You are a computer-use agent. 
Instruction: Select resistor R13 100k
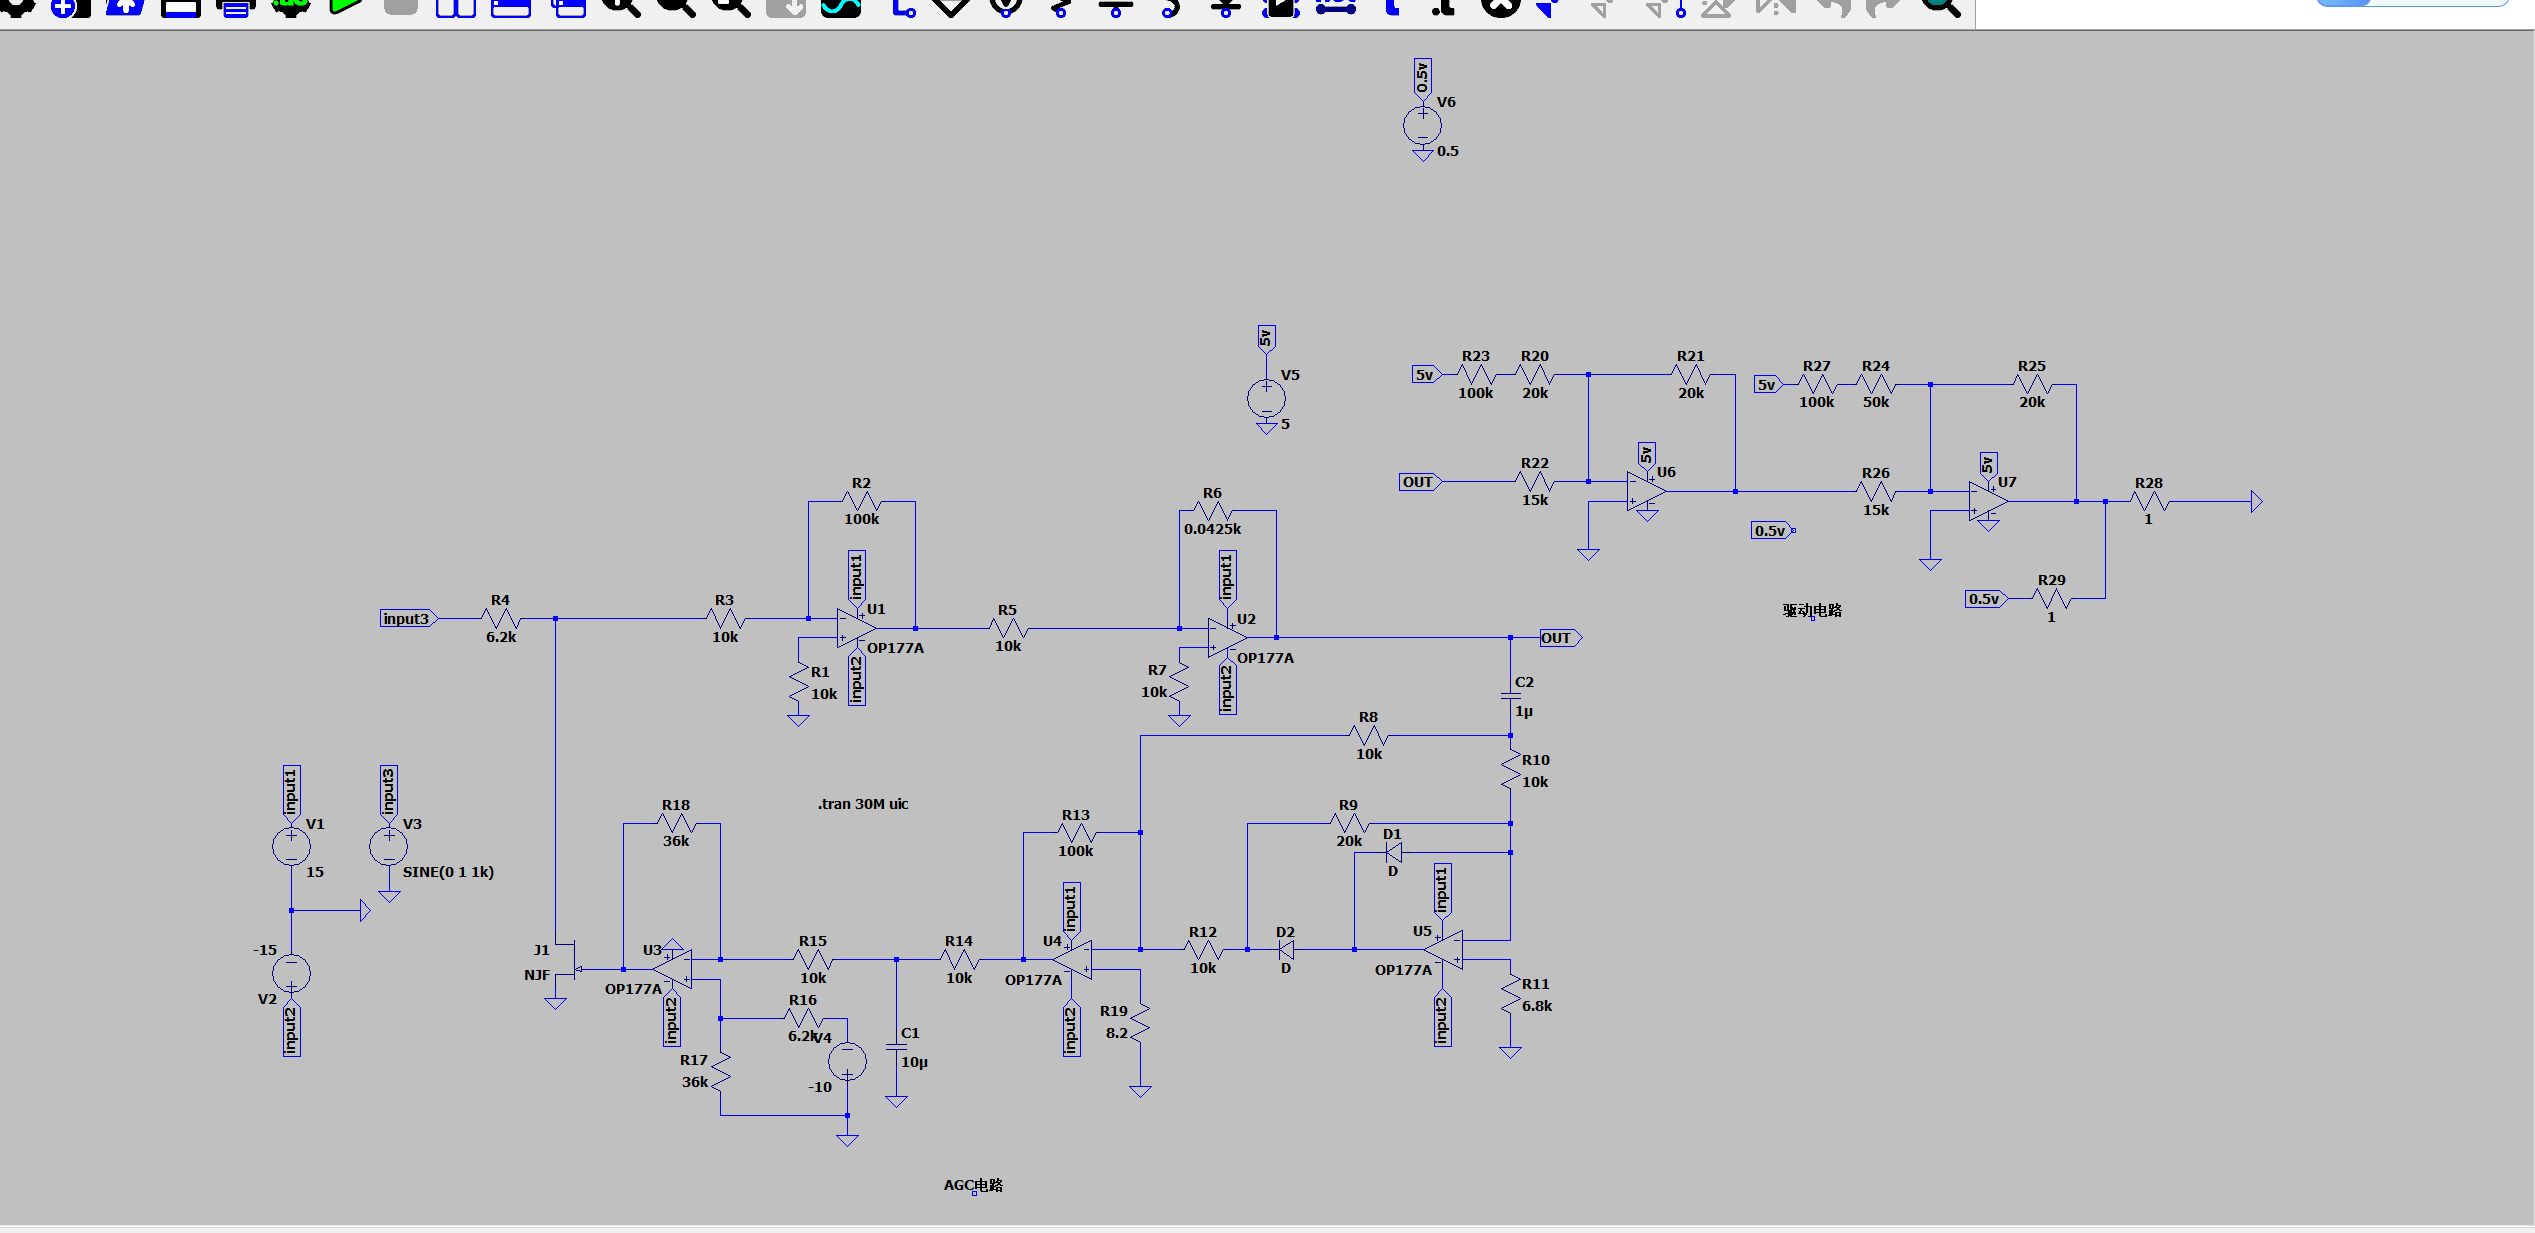[1076, 833]
